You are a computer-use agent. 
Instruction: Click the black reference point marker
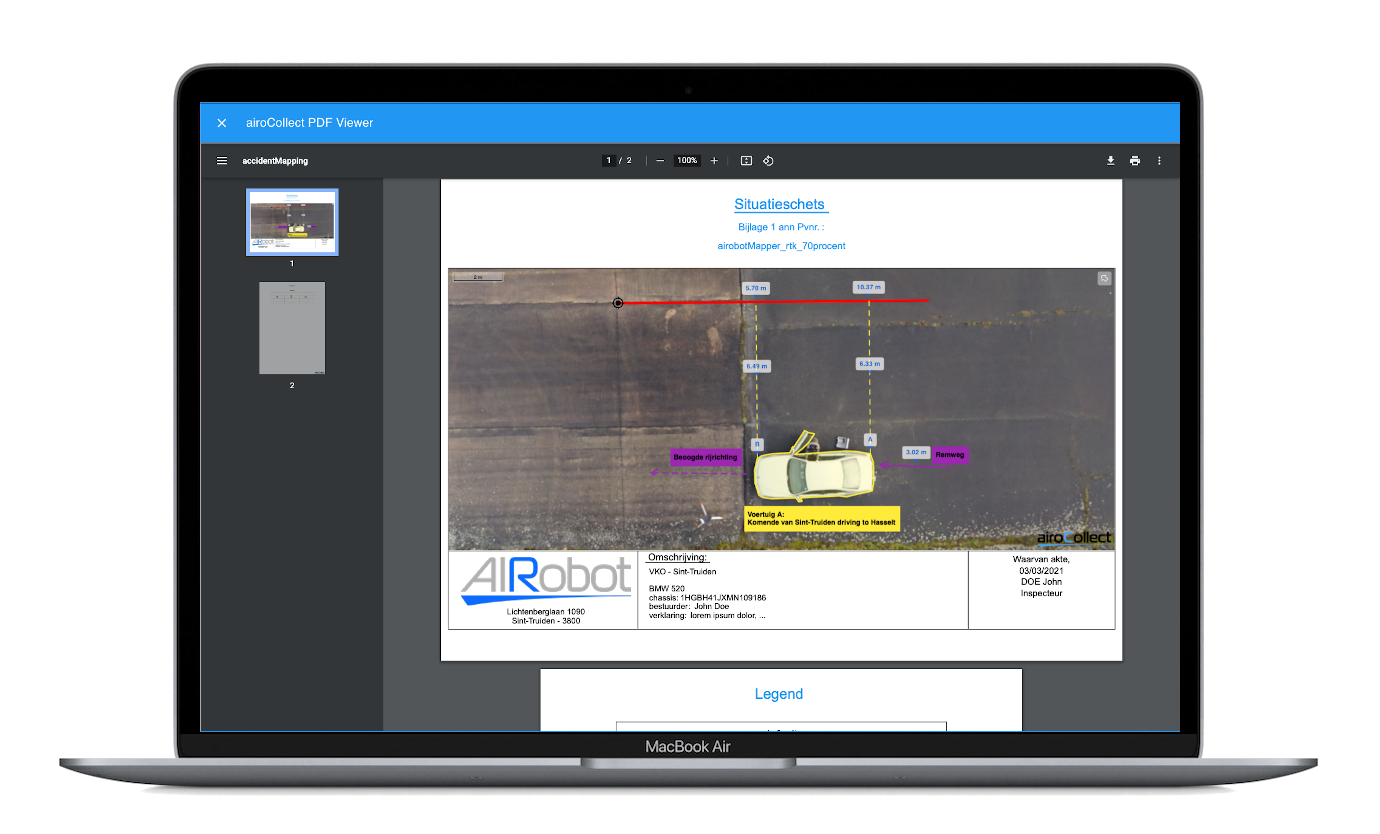618,303
